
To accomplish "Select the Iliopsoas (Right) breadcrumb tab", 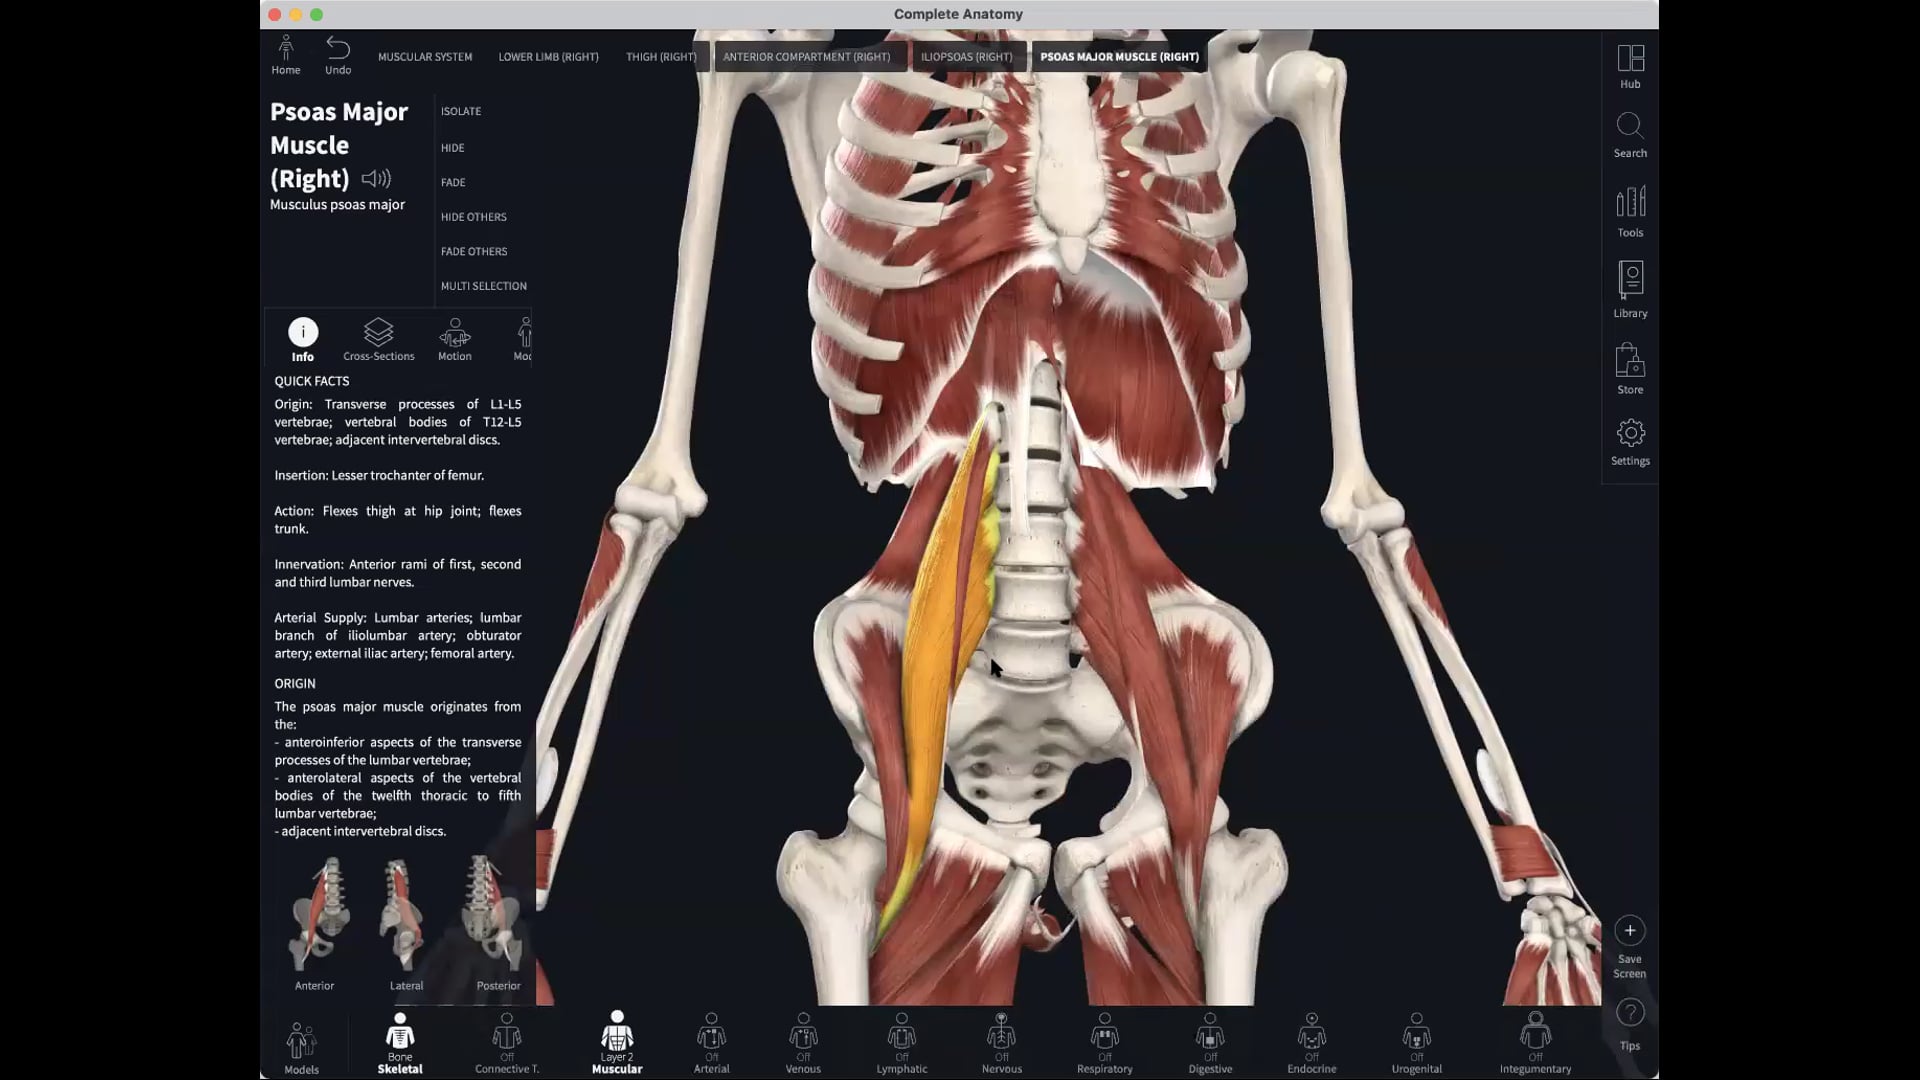I will 966,57.
